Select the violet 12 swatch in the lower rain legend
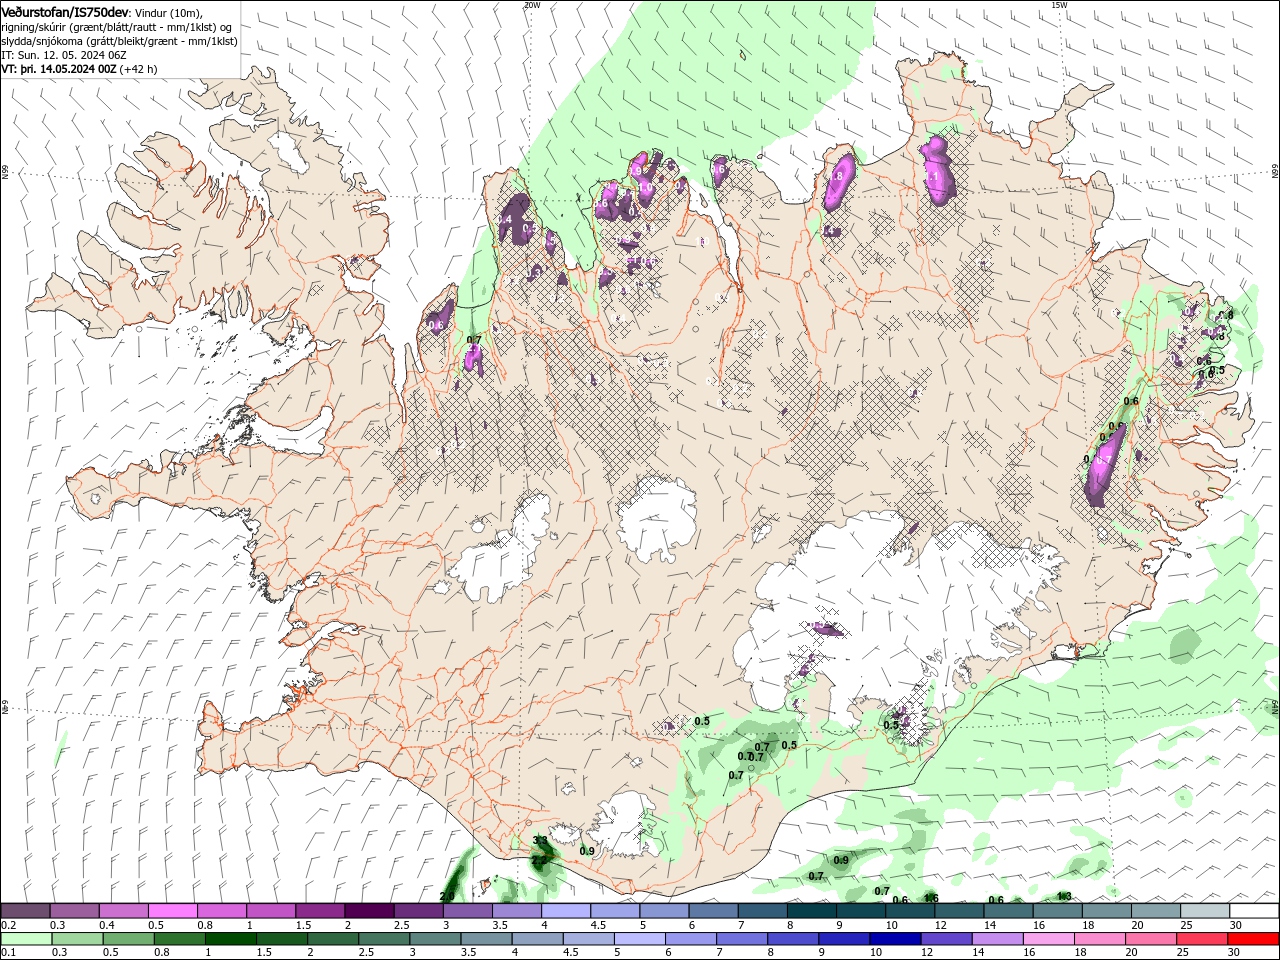Screen dimensions: 1280x960 pyautogui.click(x=945, y=939)
